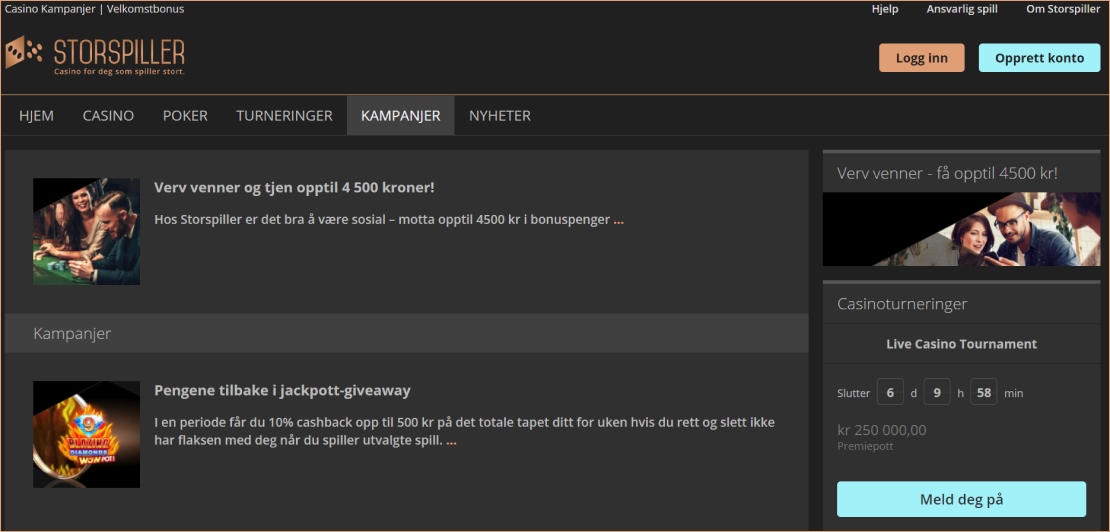Click the Logg inn button
The image size is (1110, 532).
click(x=922, y=58)
